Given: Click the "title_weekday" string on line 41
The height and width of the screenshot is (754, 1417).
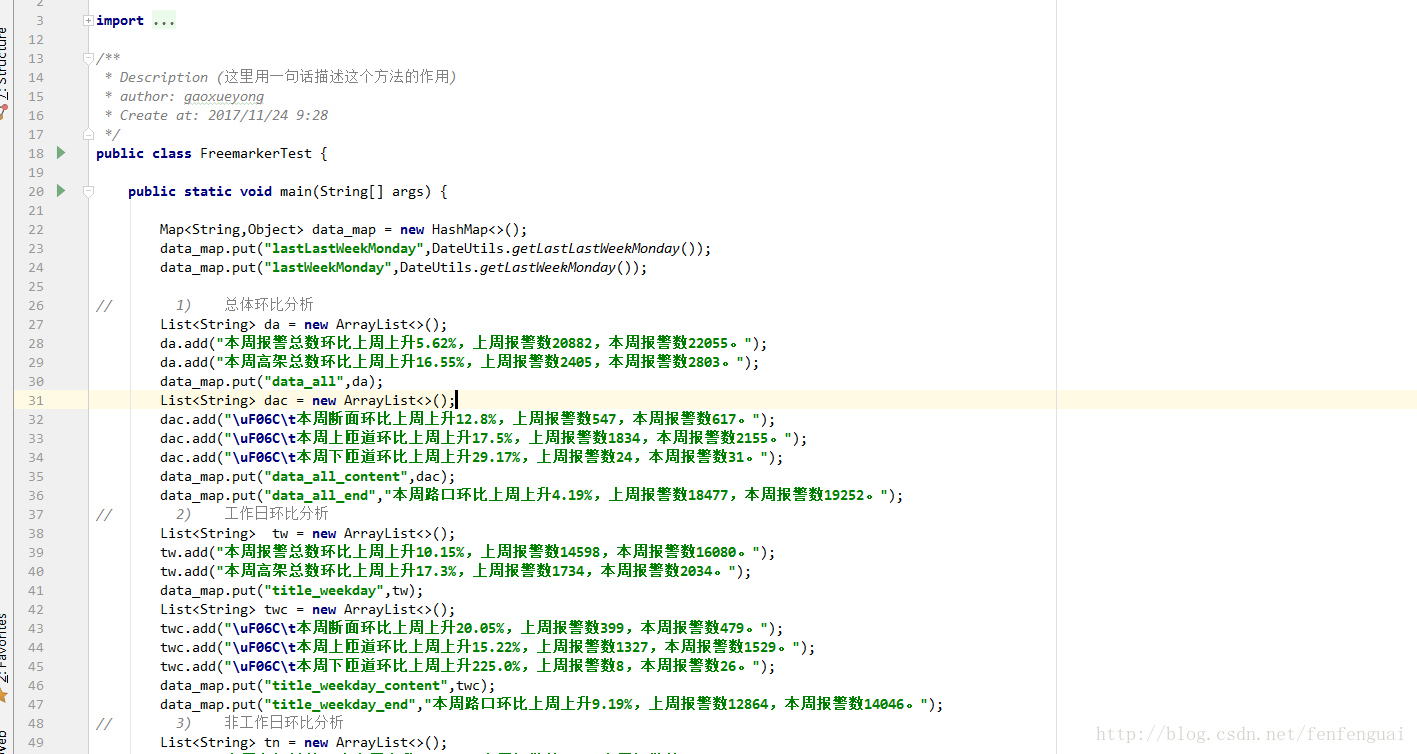Looking at the screenshot, I should click(x=324, y=590).
